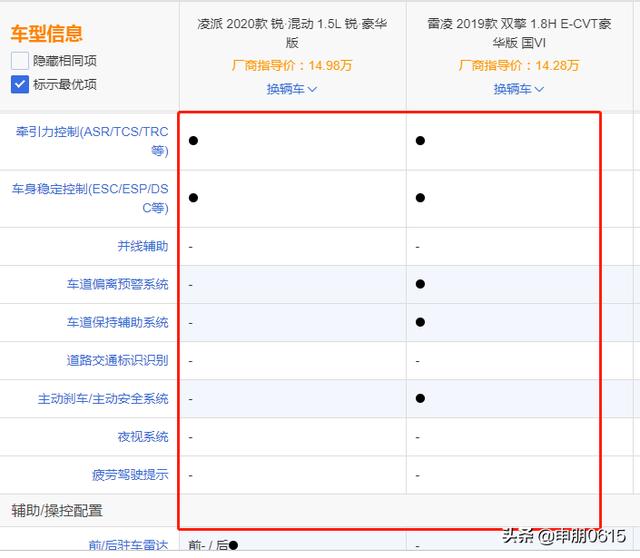The height and width of the screenshot is (558, 640).
Task: Click the 主动刹车/主动安全系统 label
Action: click(103, 399)
